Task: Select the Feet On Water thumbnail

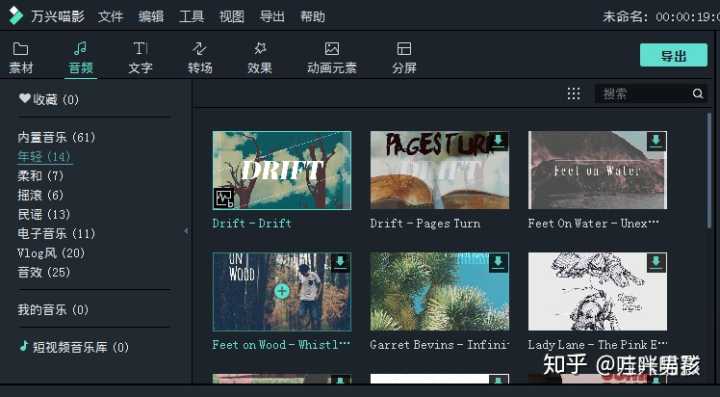Action: [x=597, y=170]
